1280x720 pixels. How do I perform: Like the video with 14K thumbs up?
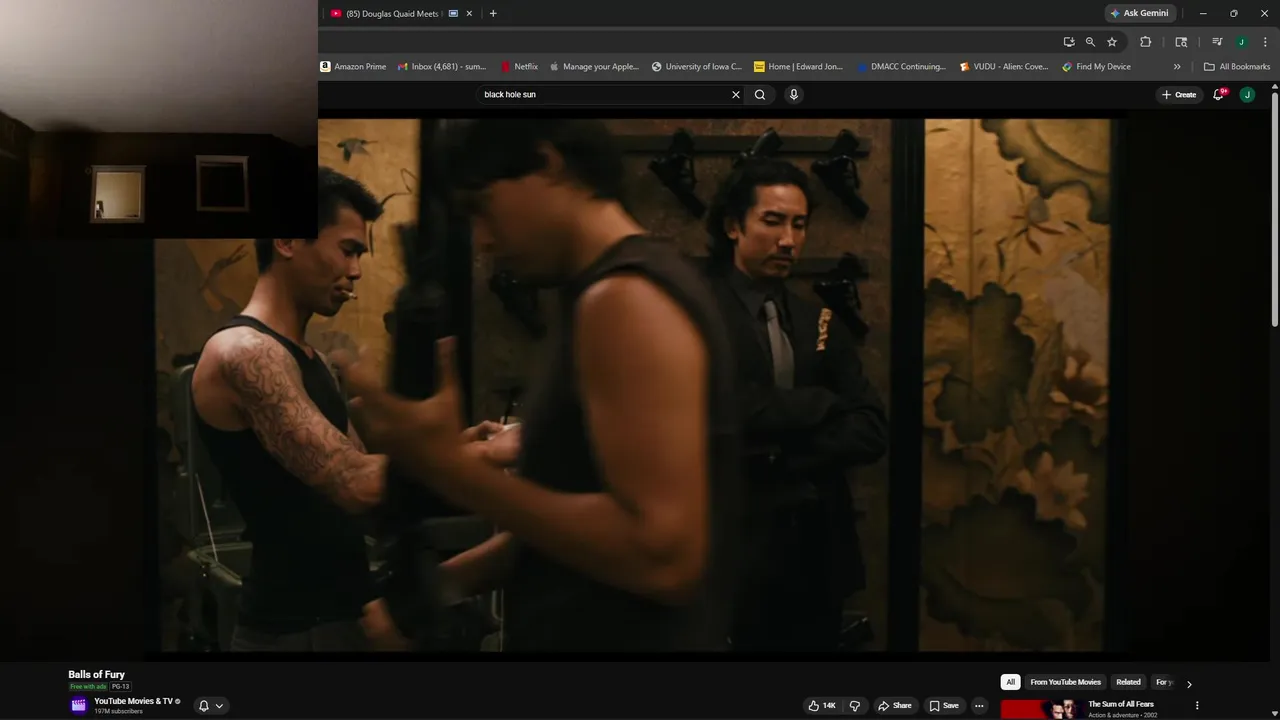click(822, 706)
